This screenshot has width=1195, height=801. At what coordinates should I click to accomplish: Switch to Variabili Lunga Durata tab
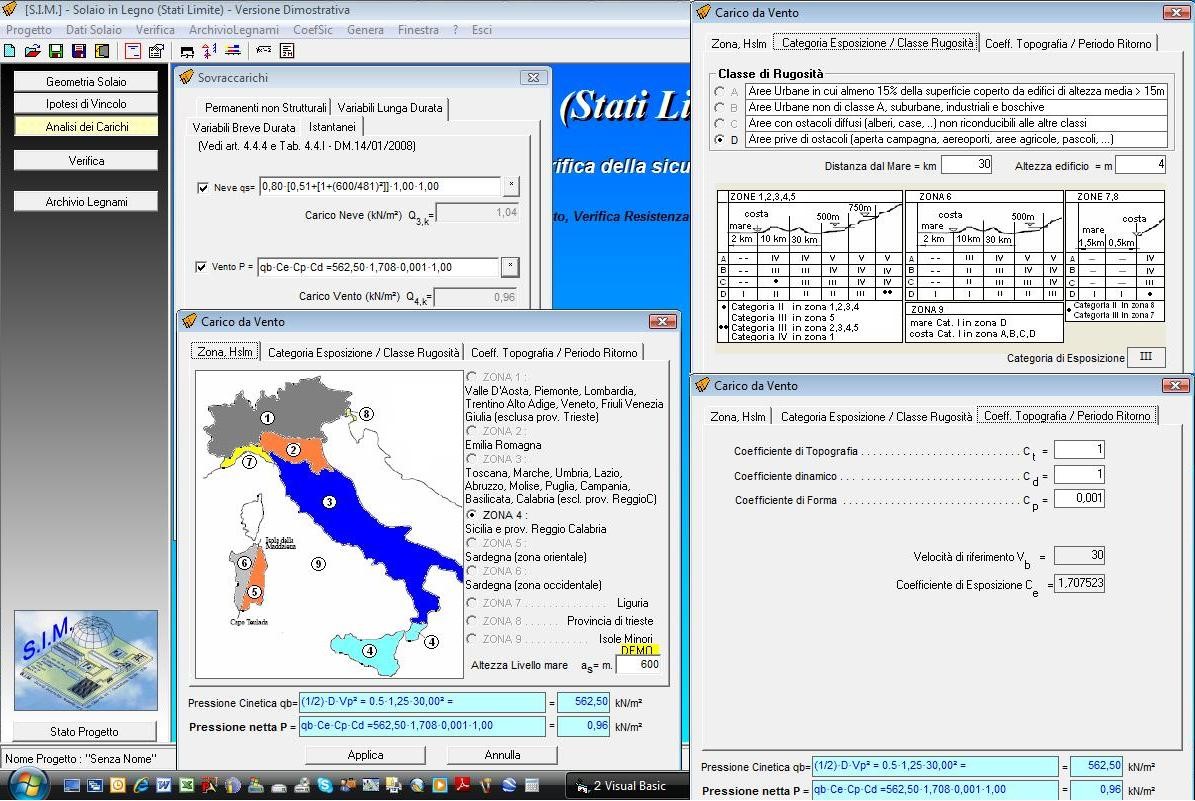tap(390, 107)
